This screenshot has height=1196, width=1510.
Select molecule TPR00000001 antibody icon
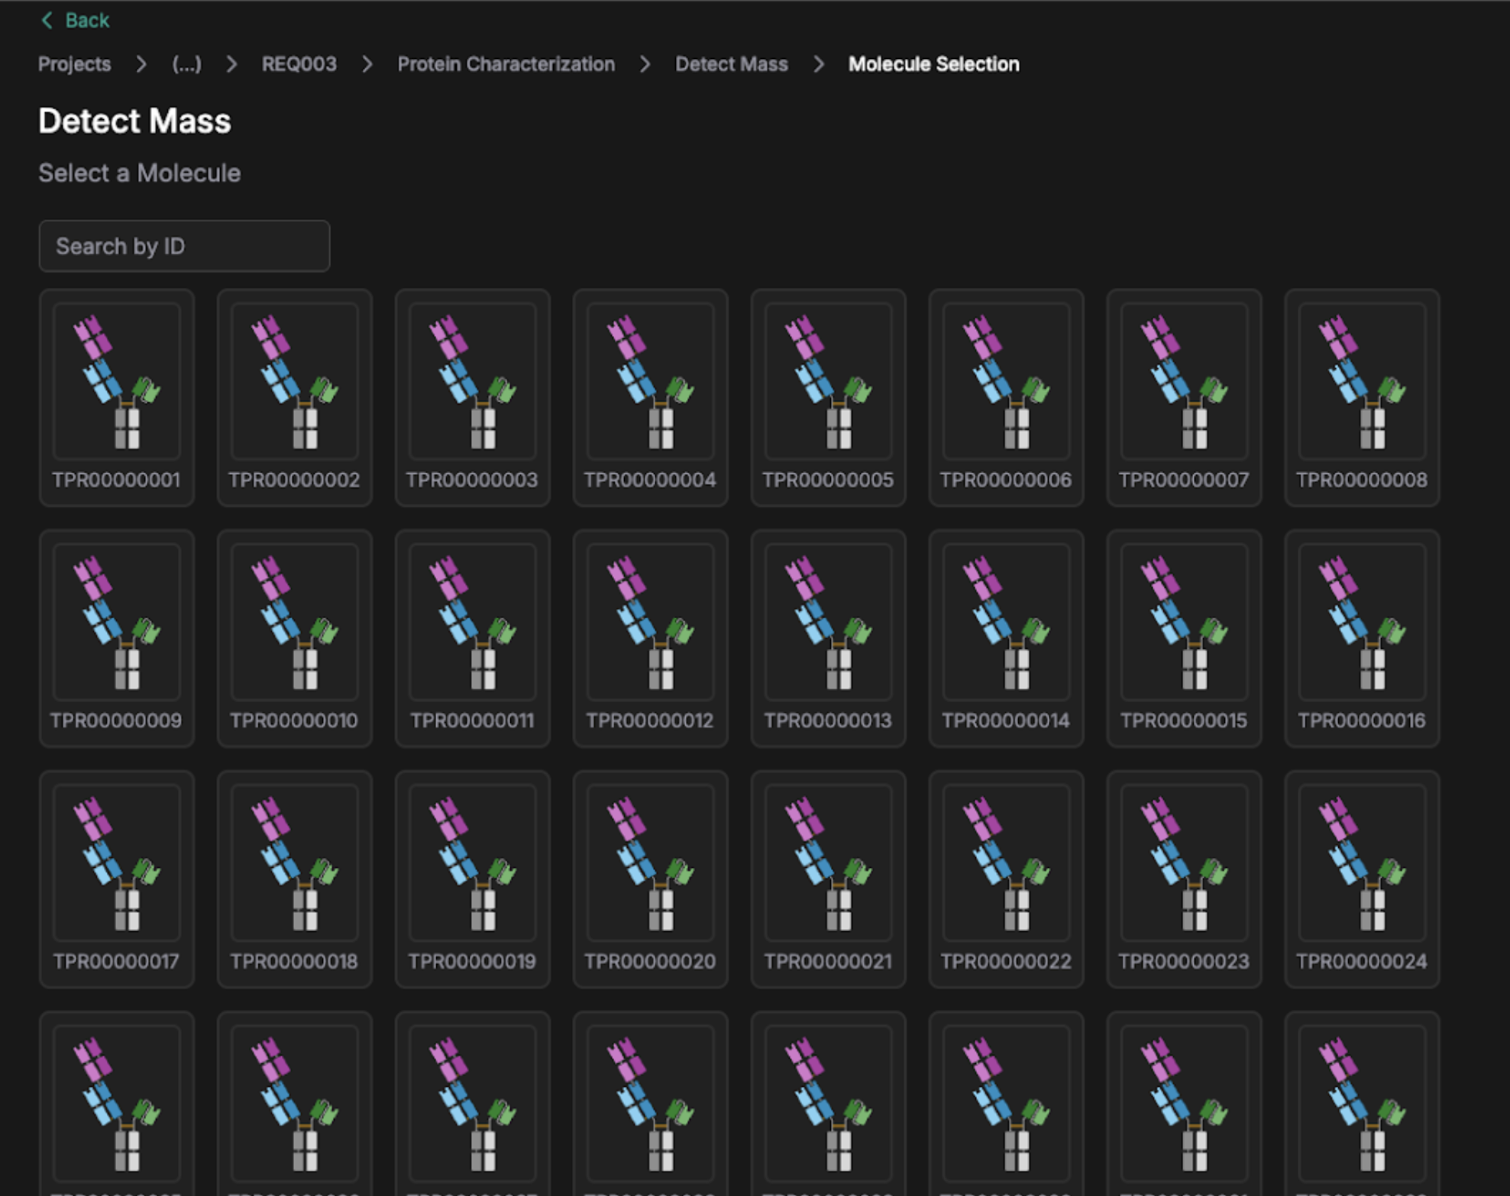pyautogui.click(x=117, y=382)
